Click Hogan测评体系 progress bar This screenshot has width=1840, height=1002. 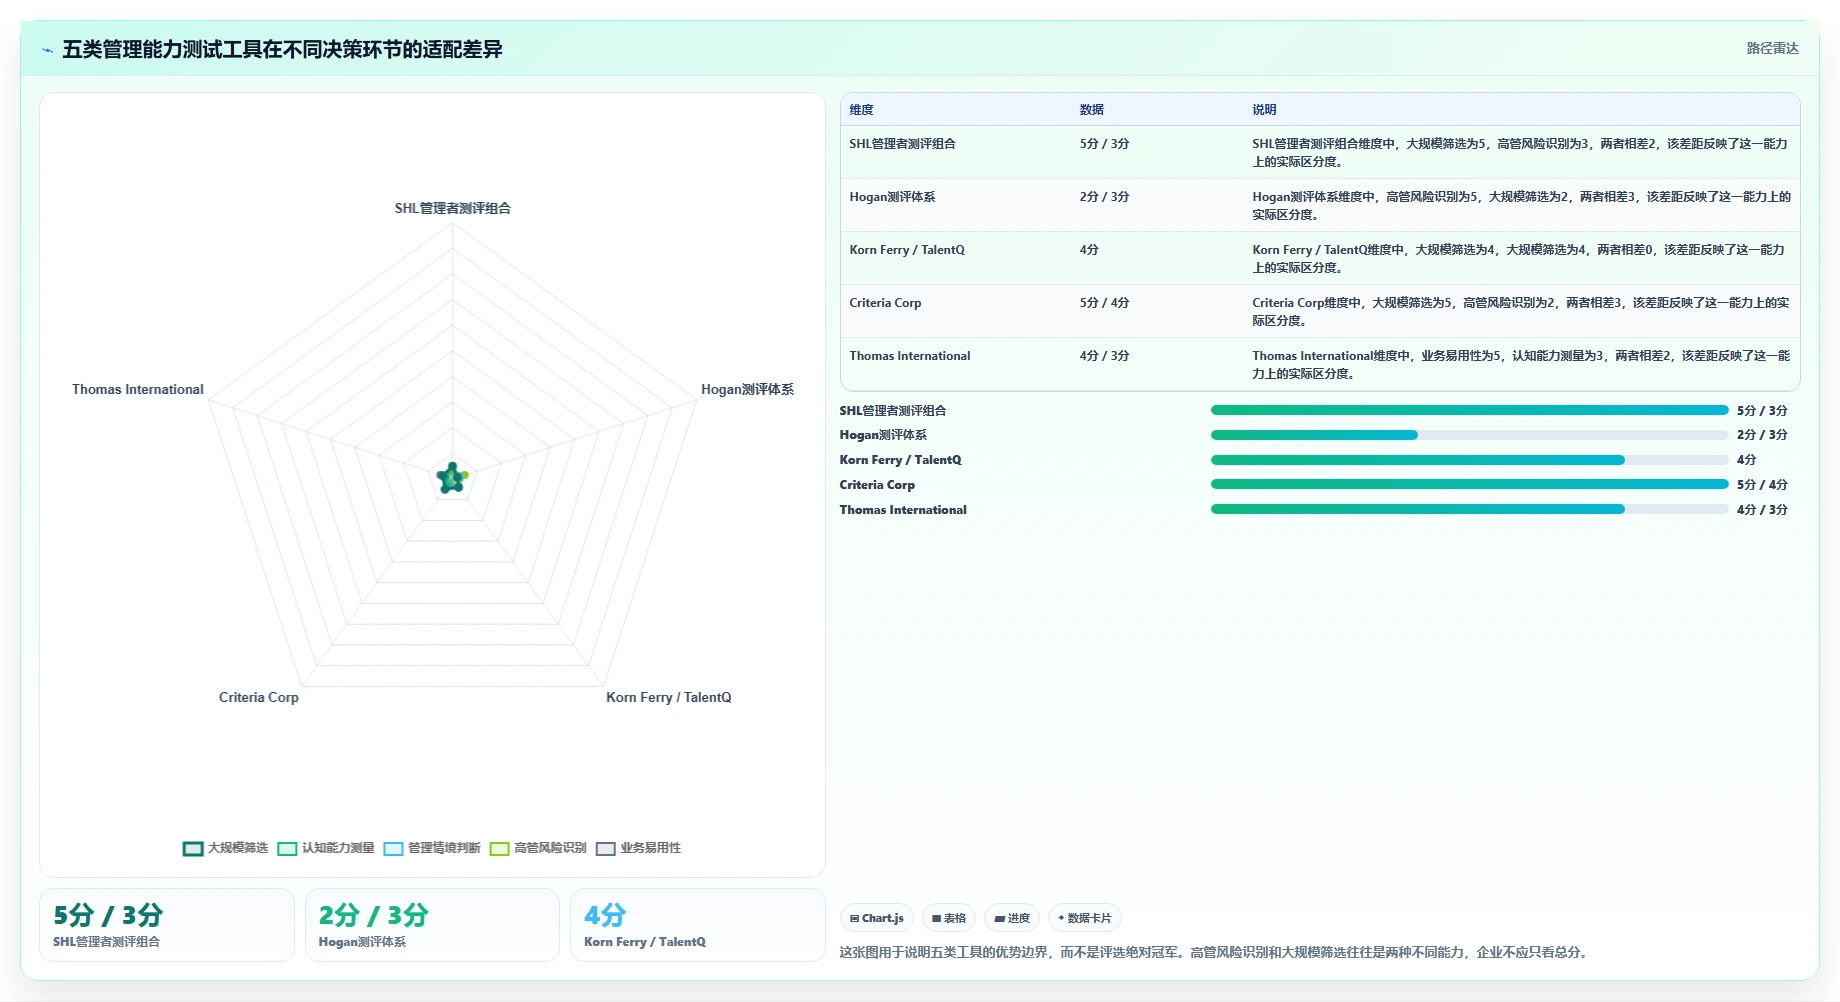1469,435
